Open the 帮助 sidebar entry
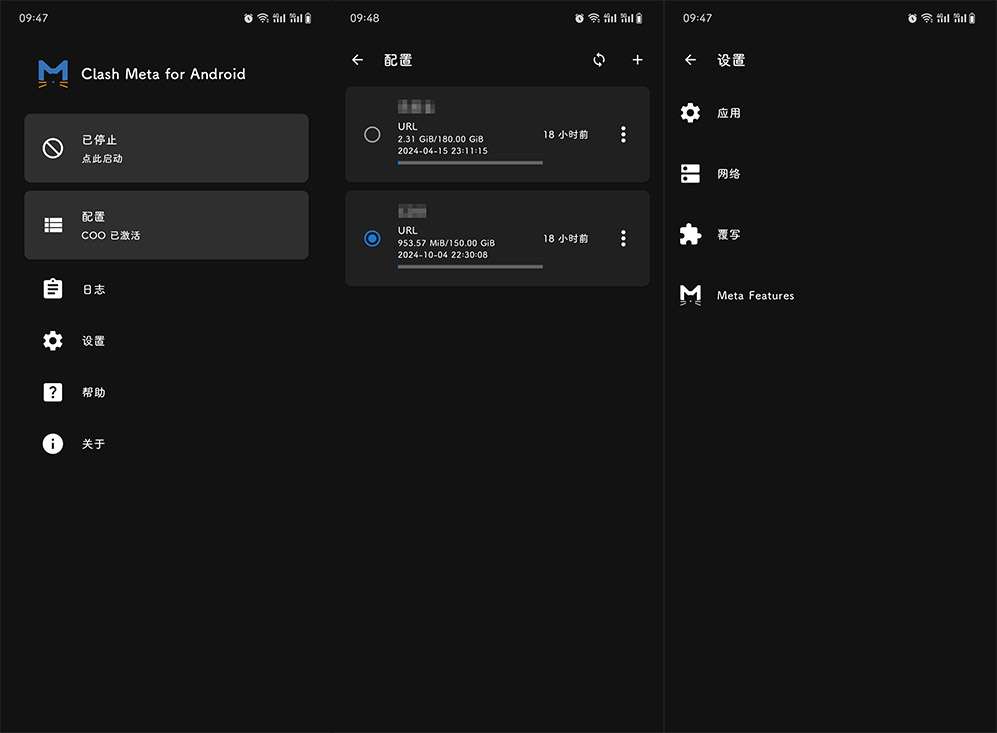Image resolution: width=997 pixels, height=733 pixels. pos(53,391)
